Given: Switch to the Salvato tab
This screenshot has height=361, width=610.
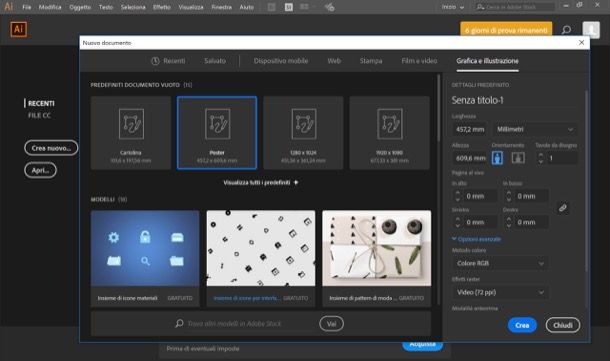Looking at the screenshot, I should (x=215, y=61).
